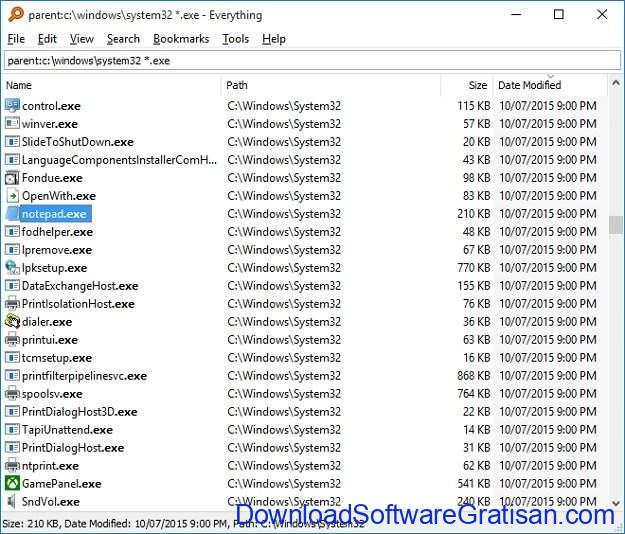625x534 pixels.
Task: Click the DataExchangeHost.exe file icon
Action: coord(12,286)
